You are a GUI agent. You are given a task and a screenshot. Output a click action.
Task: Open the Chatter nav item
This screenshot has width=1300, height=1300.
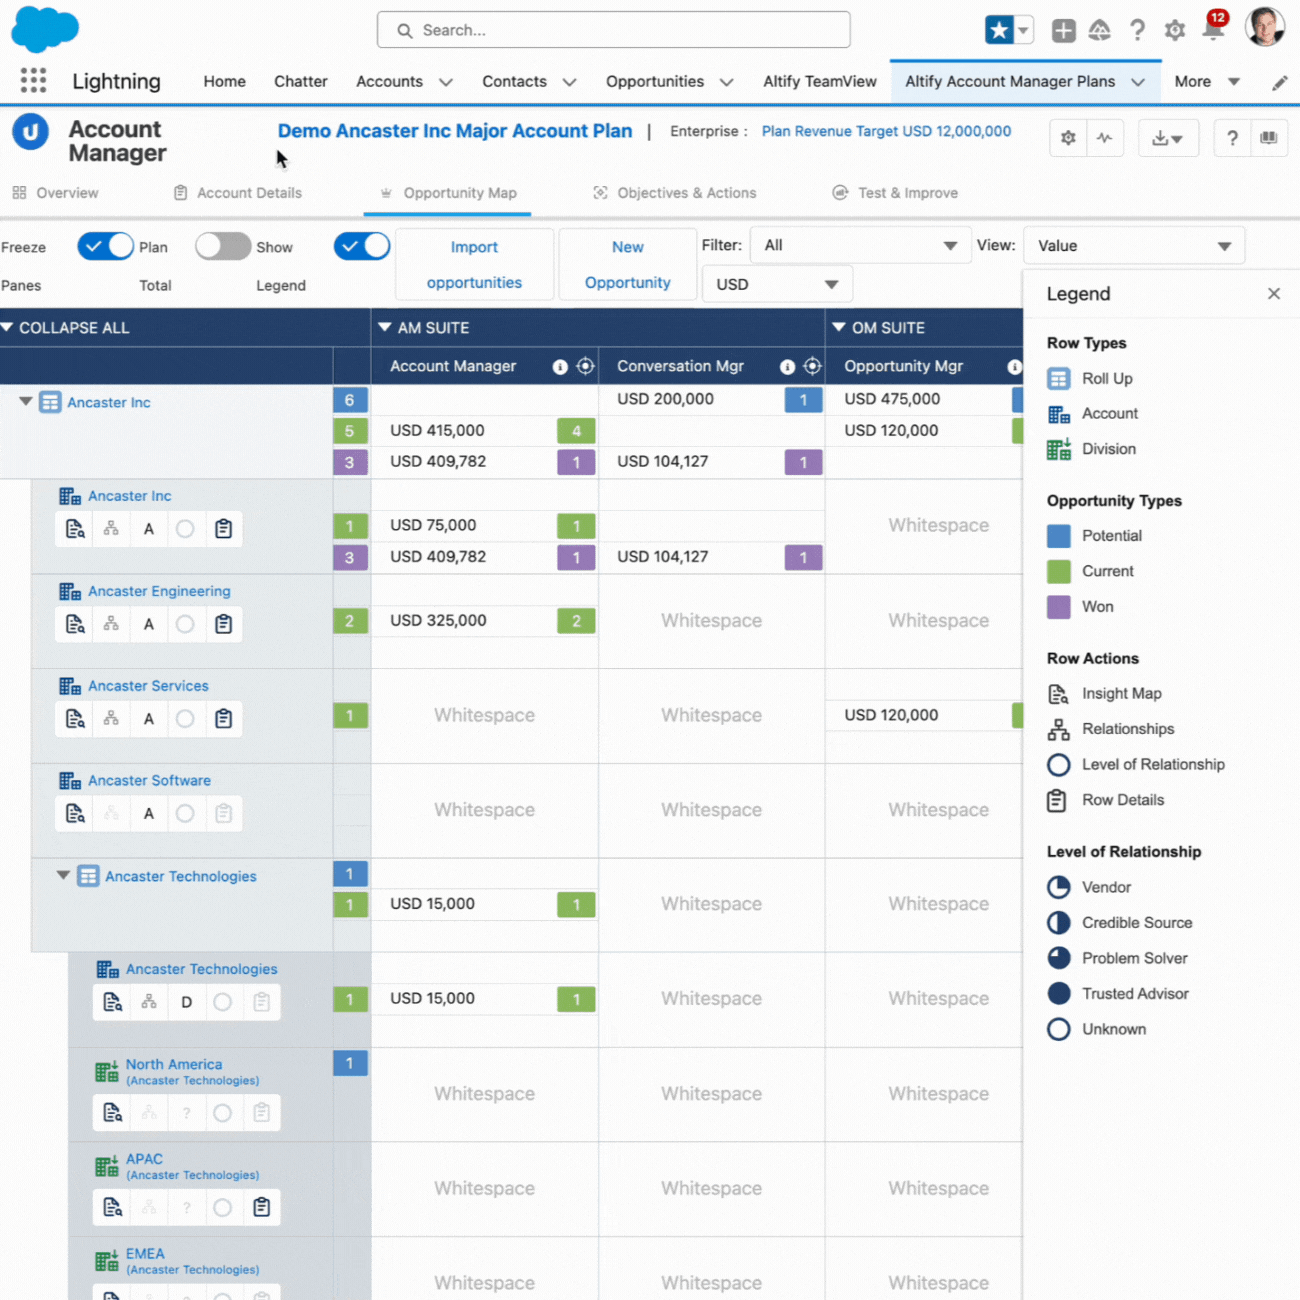pyautogui.click(x=301, y=82)
